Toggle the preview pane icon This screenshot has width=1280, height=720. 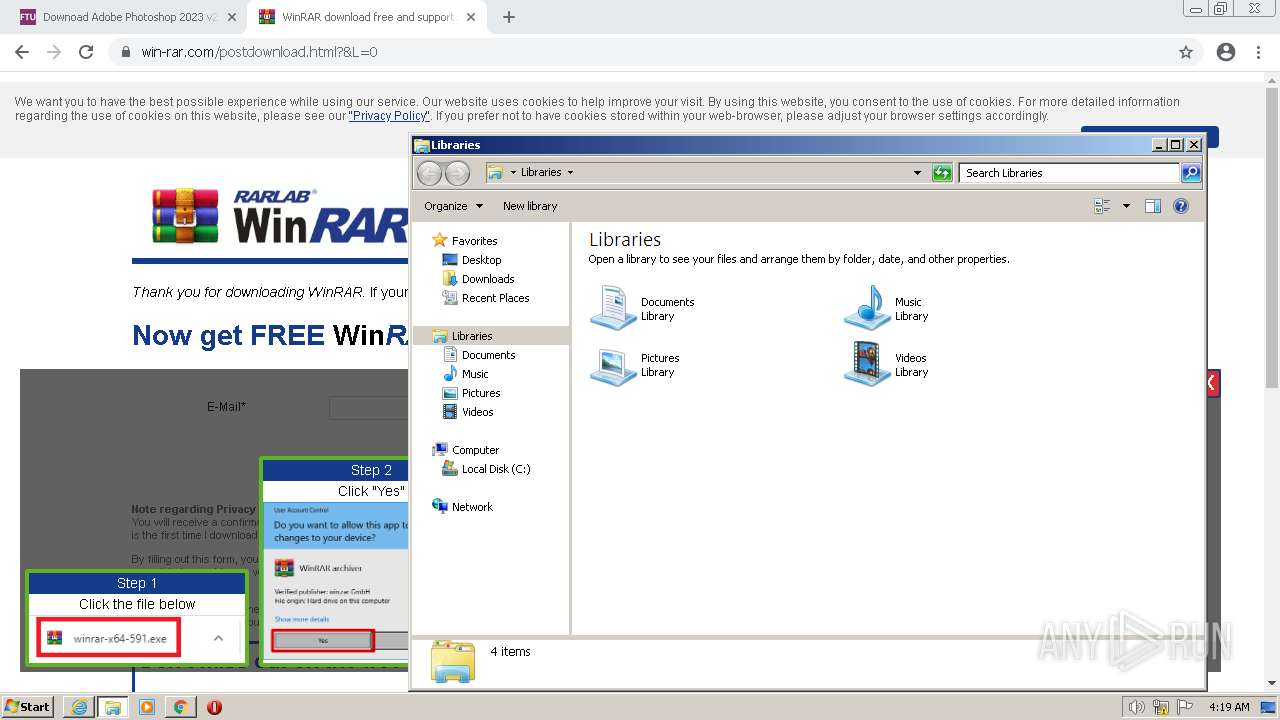pyautogui.click(x=1153, y=206)
